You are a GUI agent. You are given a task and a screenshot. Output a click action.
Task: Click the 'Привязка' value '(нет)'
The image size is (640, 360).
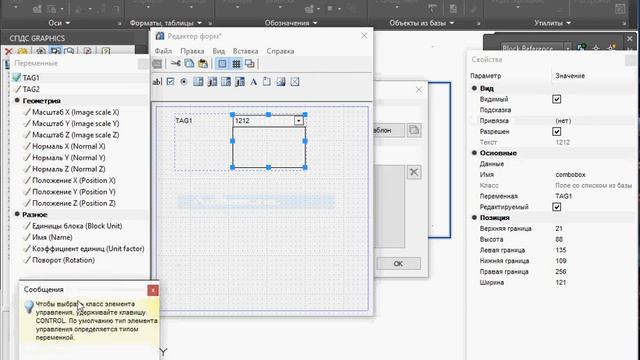pyautogui.click(x=563, y=121)
